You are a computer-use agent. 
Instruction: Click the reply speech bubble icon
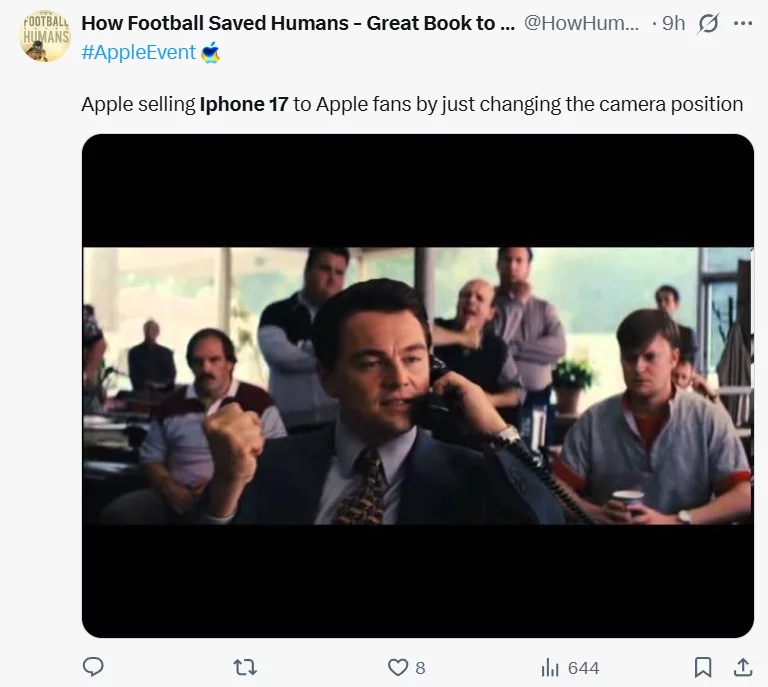coord(93,667)
